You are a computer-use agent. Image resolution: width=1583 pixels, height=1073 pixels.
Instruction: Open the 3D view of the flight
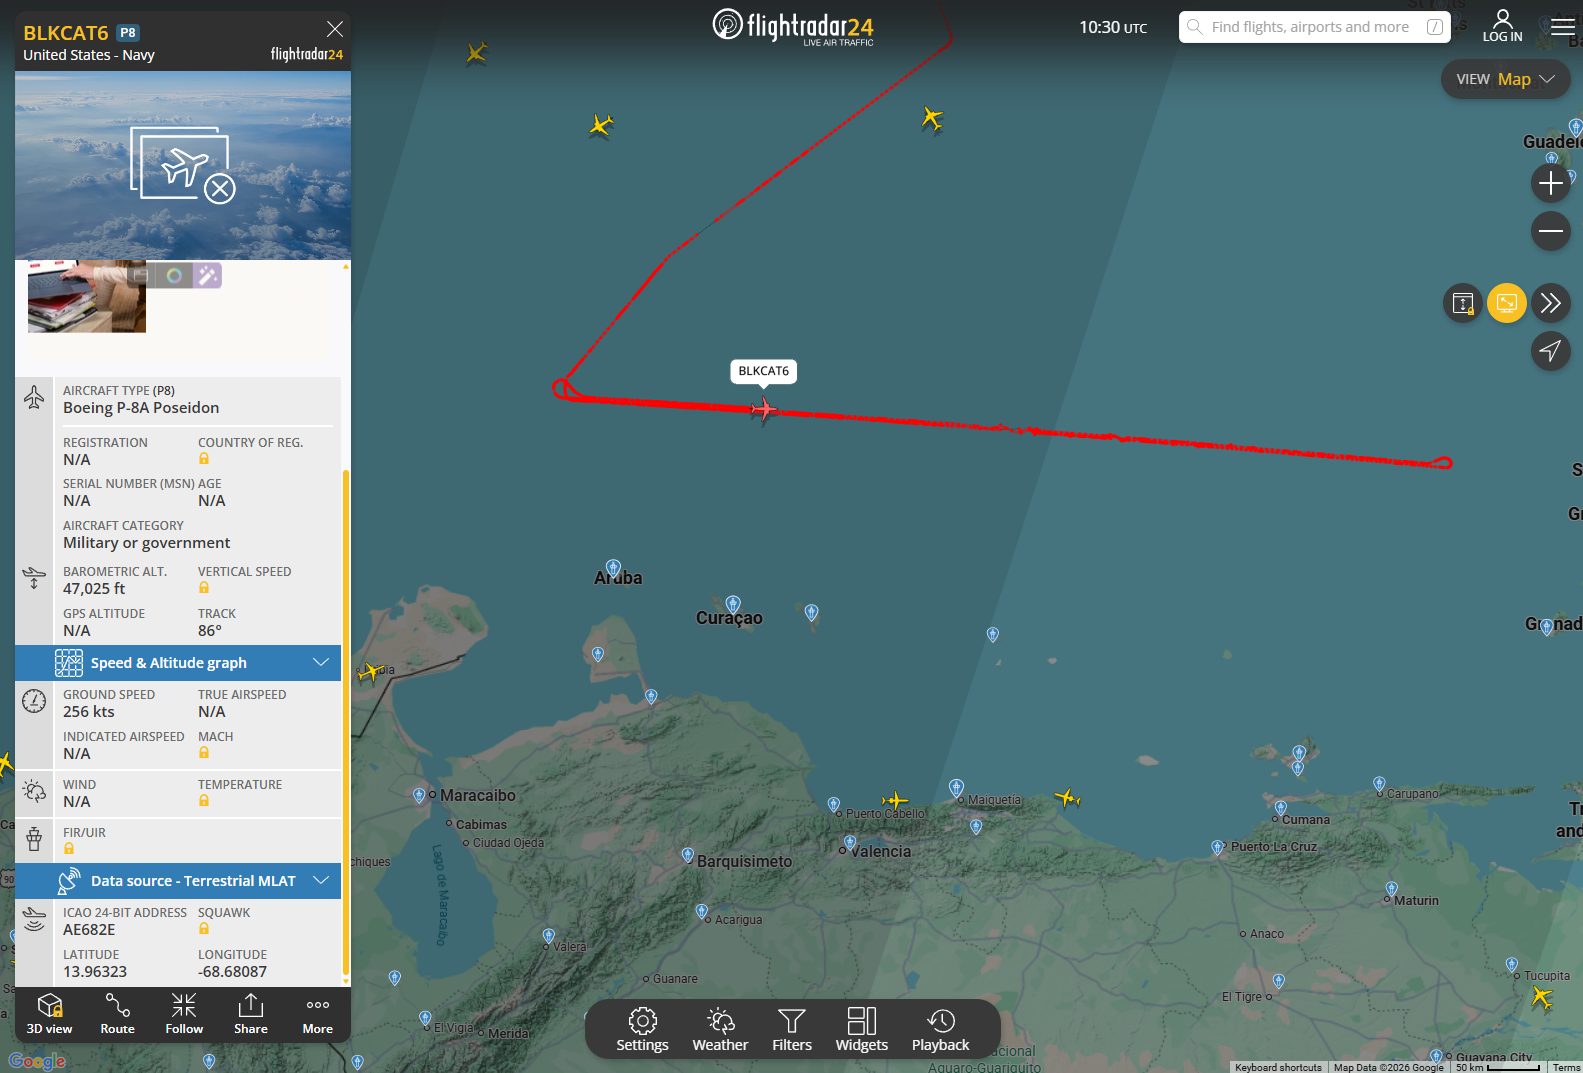[x=49, y=1013]
